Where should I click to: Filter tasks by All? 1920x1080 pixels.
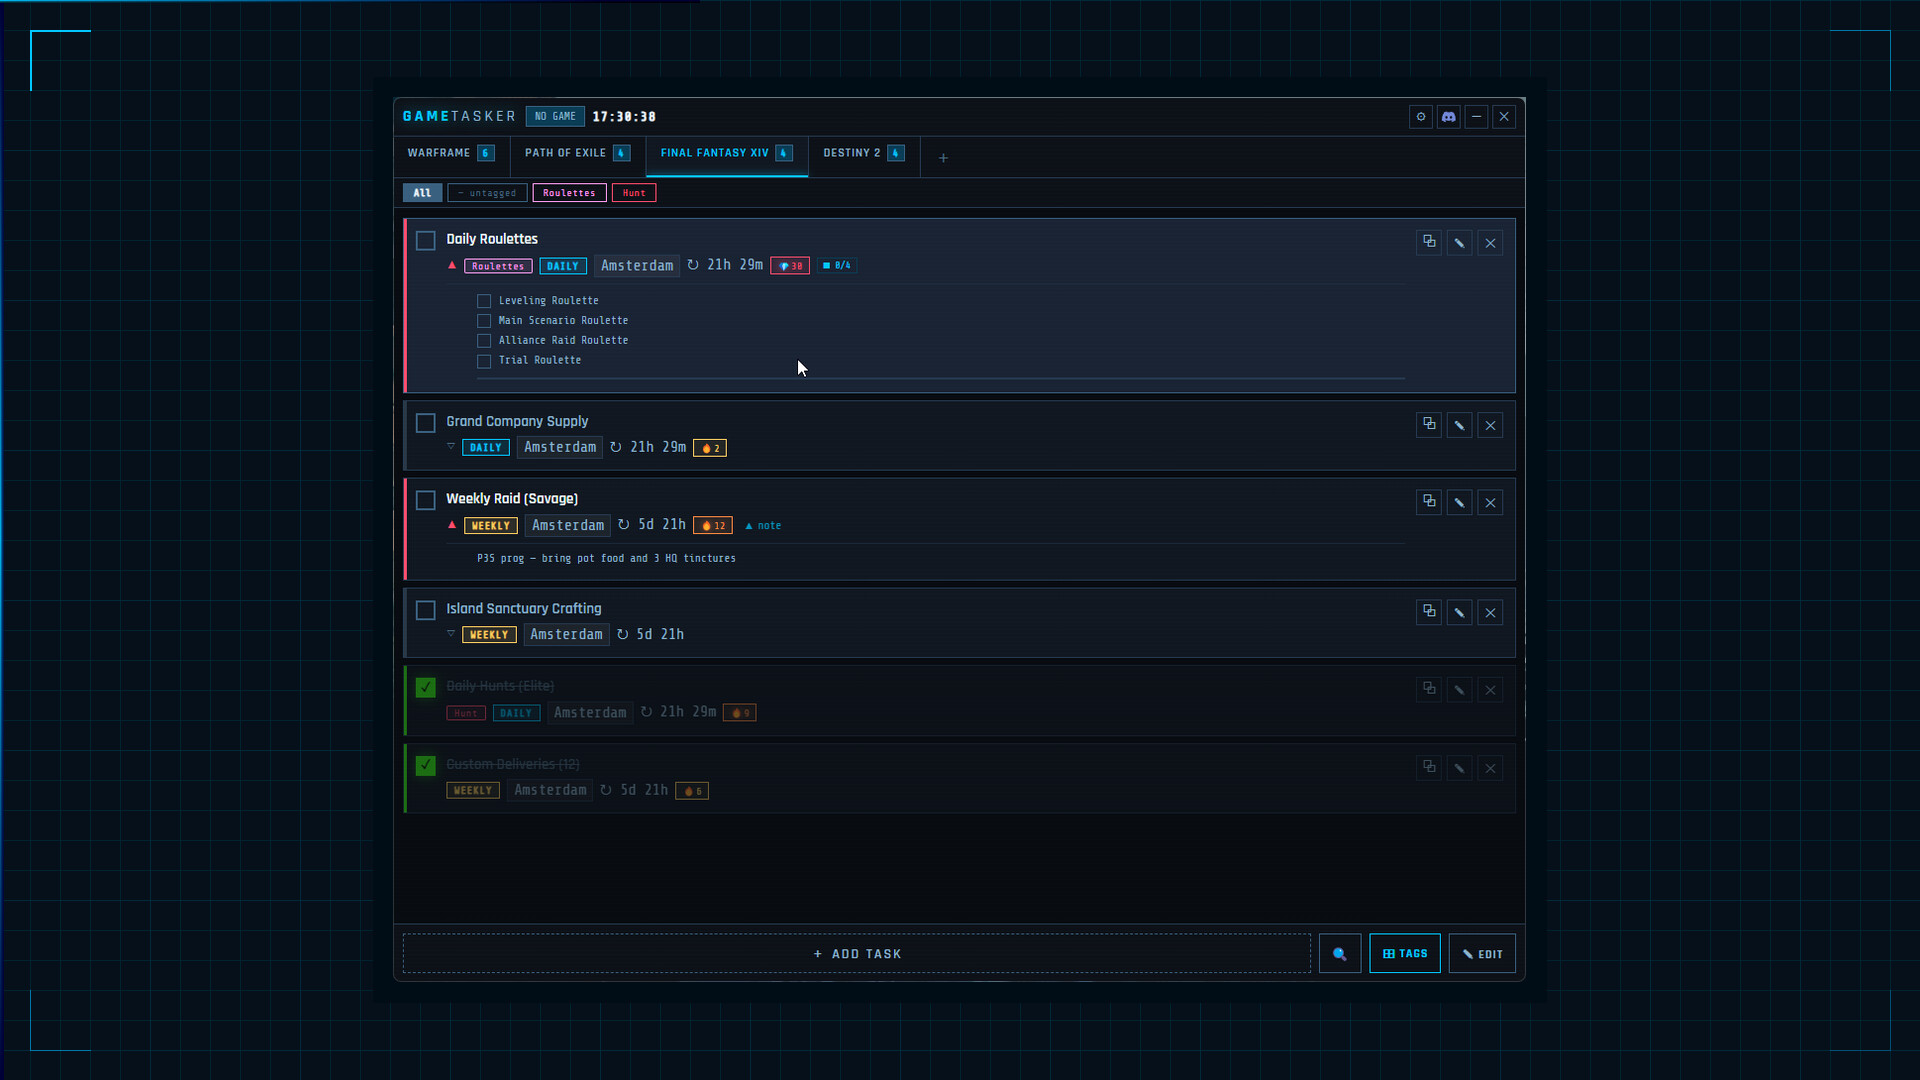(422, 193)
